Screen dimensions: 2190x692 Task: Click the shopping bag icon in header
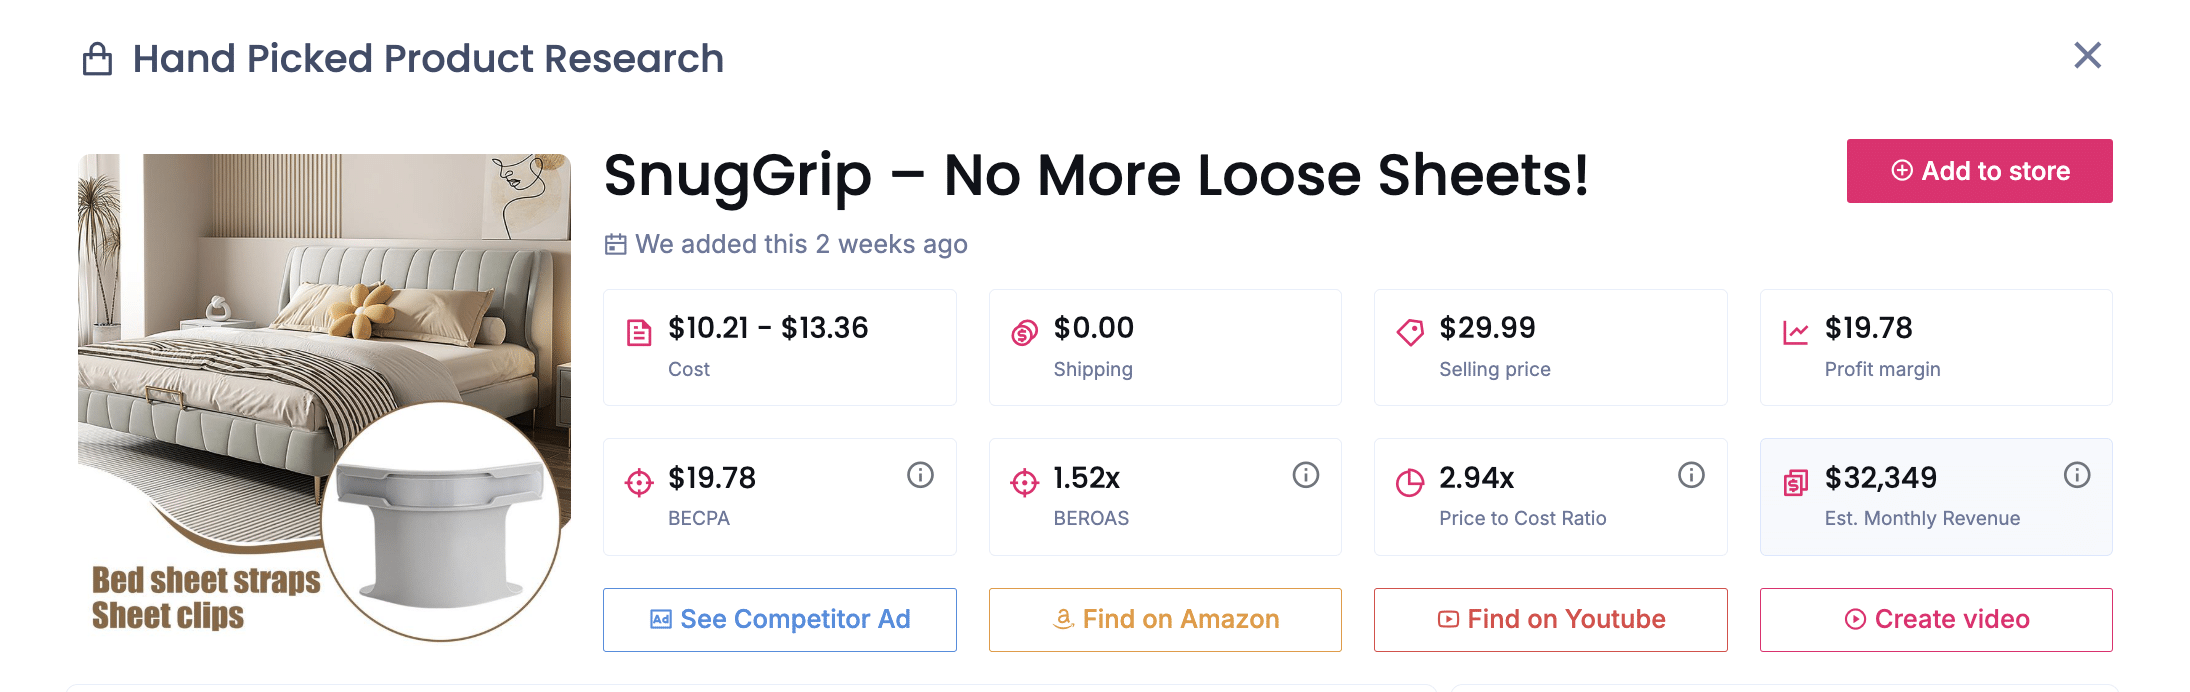pos(97,59)
